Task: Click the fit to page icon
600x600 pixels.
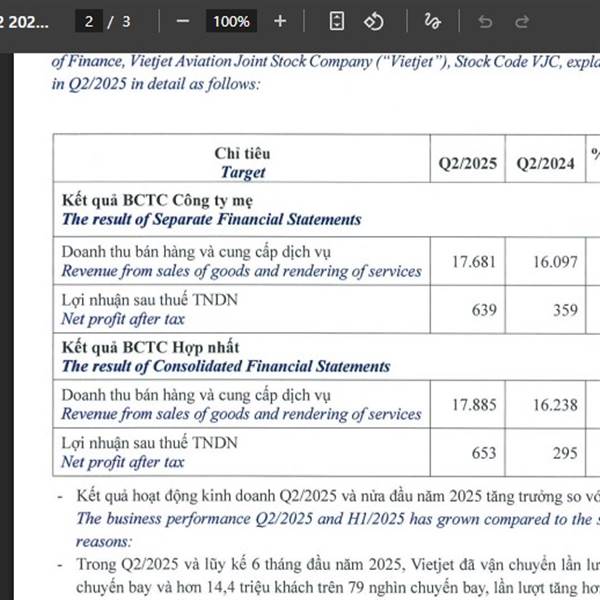Action: click(x=337, y=21)
